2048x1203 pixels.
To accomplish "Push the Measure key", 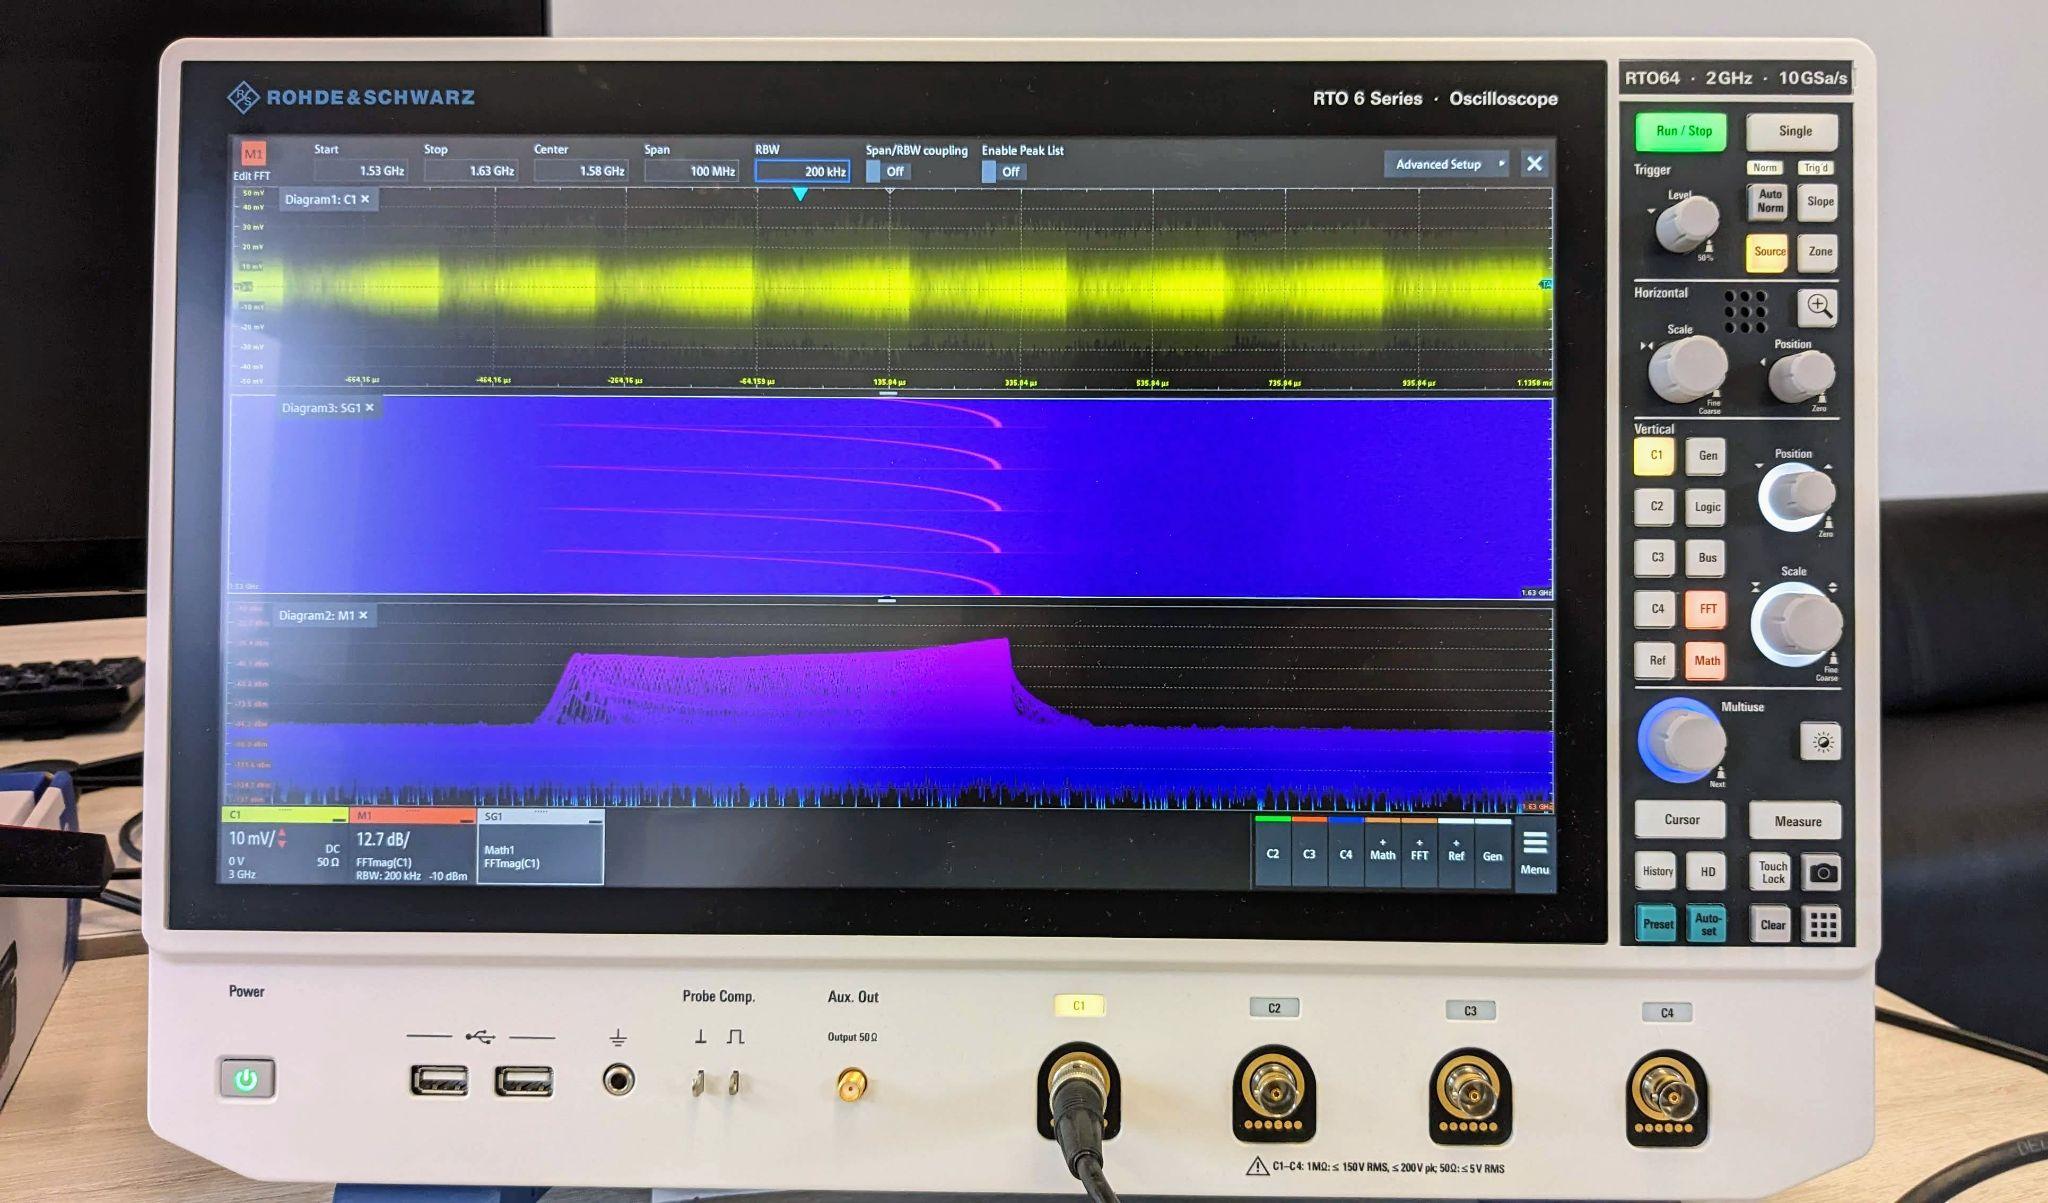I will [1797, 821].
